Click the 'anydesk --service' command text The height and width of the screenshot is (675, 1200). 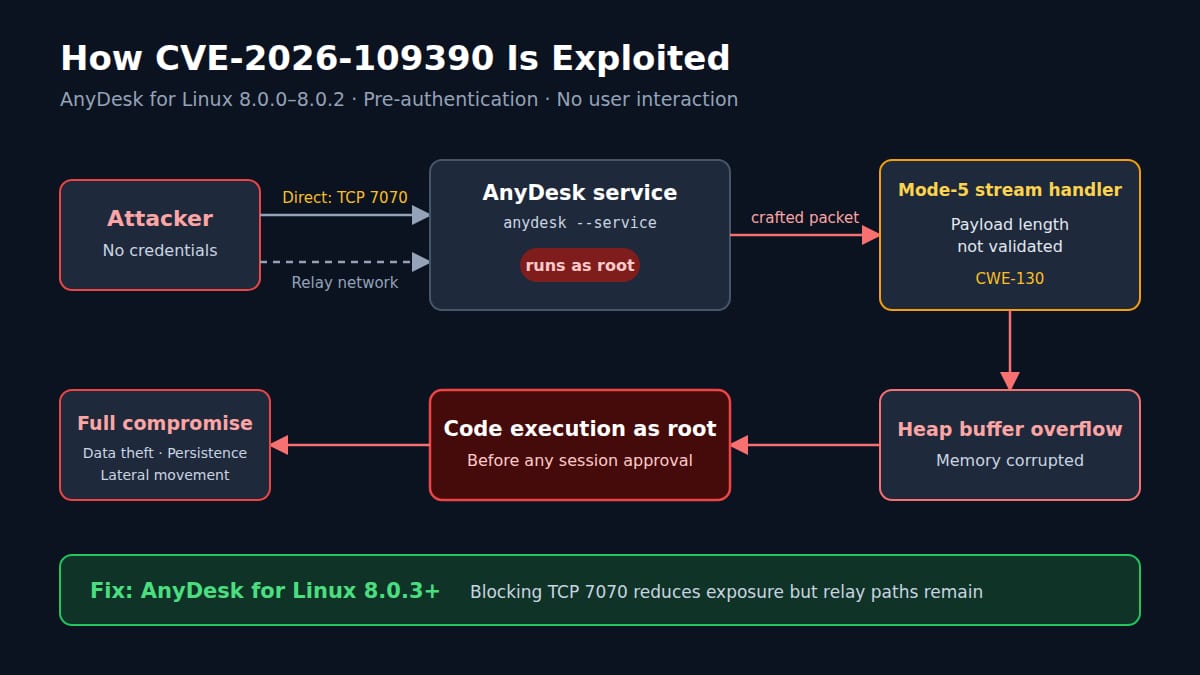point(580,223)
